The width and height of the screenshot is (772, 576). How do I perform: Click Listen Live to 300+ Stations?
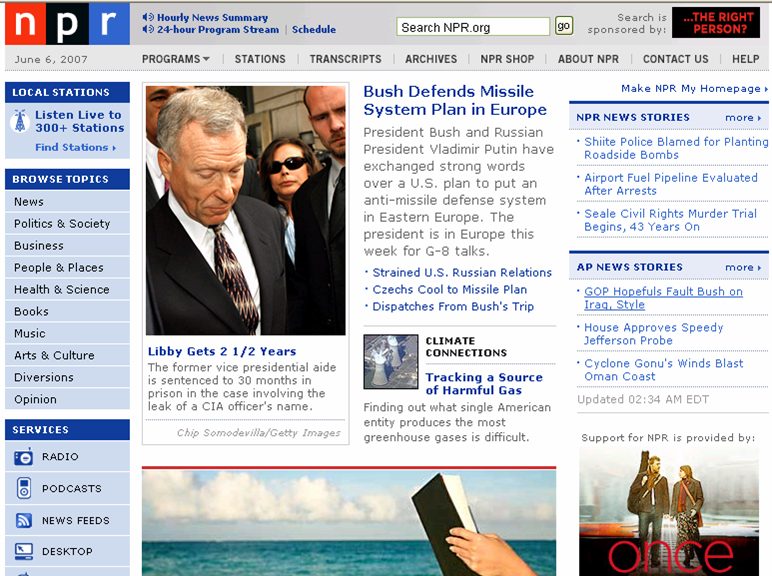pos(79,121)
